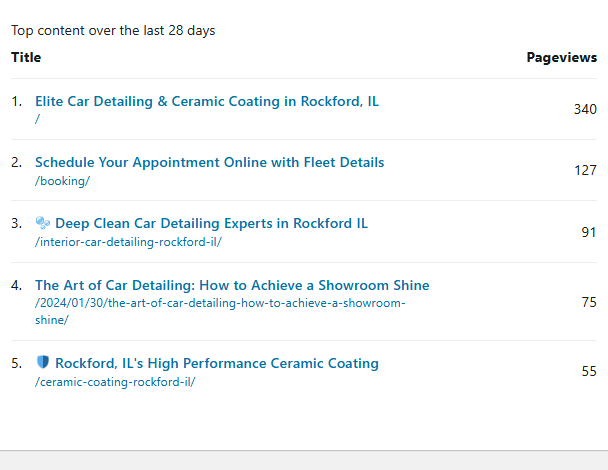Screen dimensions: 608x470
Task: Click the /booking/ URL path
Action: (62, 181)
